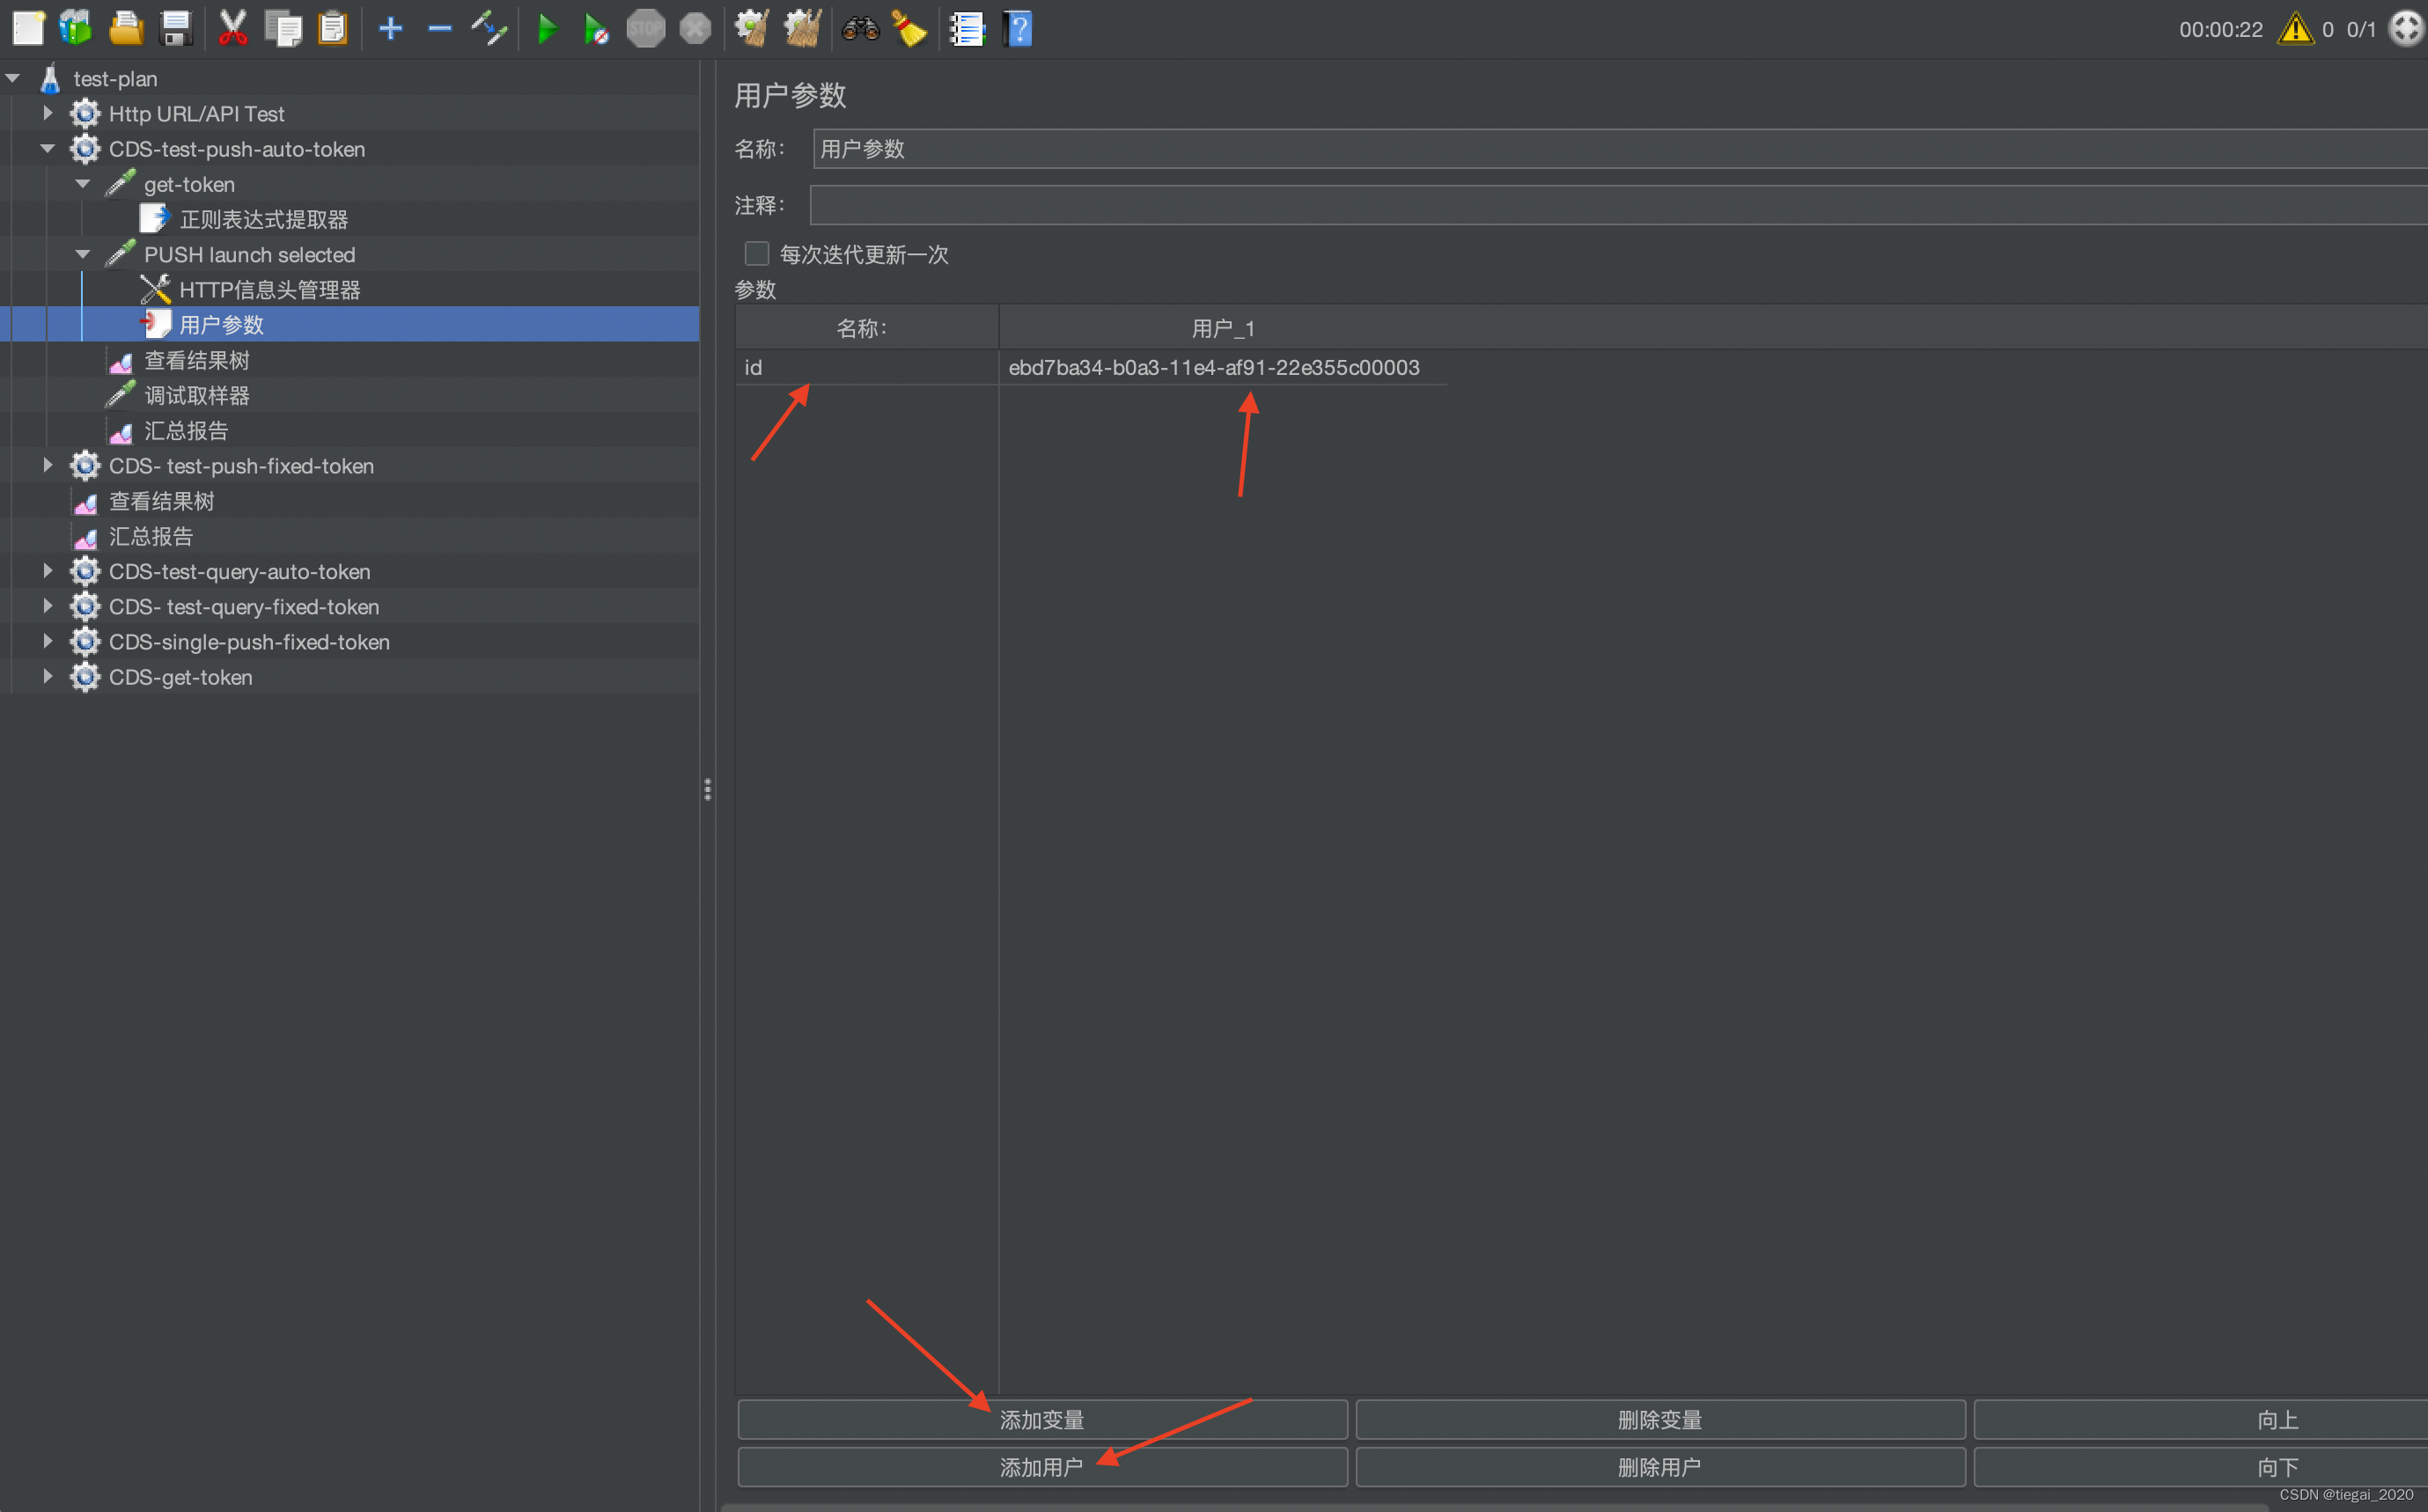Select HTTP信息头管理器 tree item
This screenshot has width=2428, height=1512.
[270, 289]
